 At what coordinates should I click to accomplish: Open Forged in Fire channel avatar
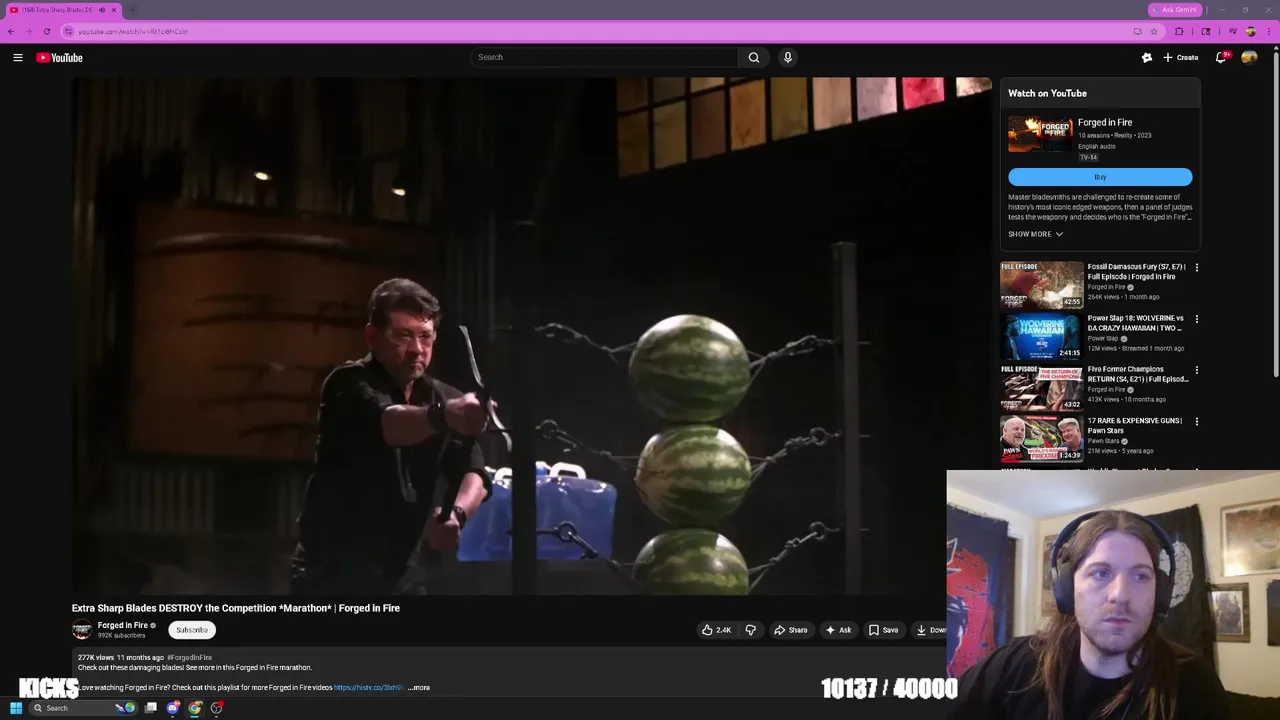[x=82, y=630]
